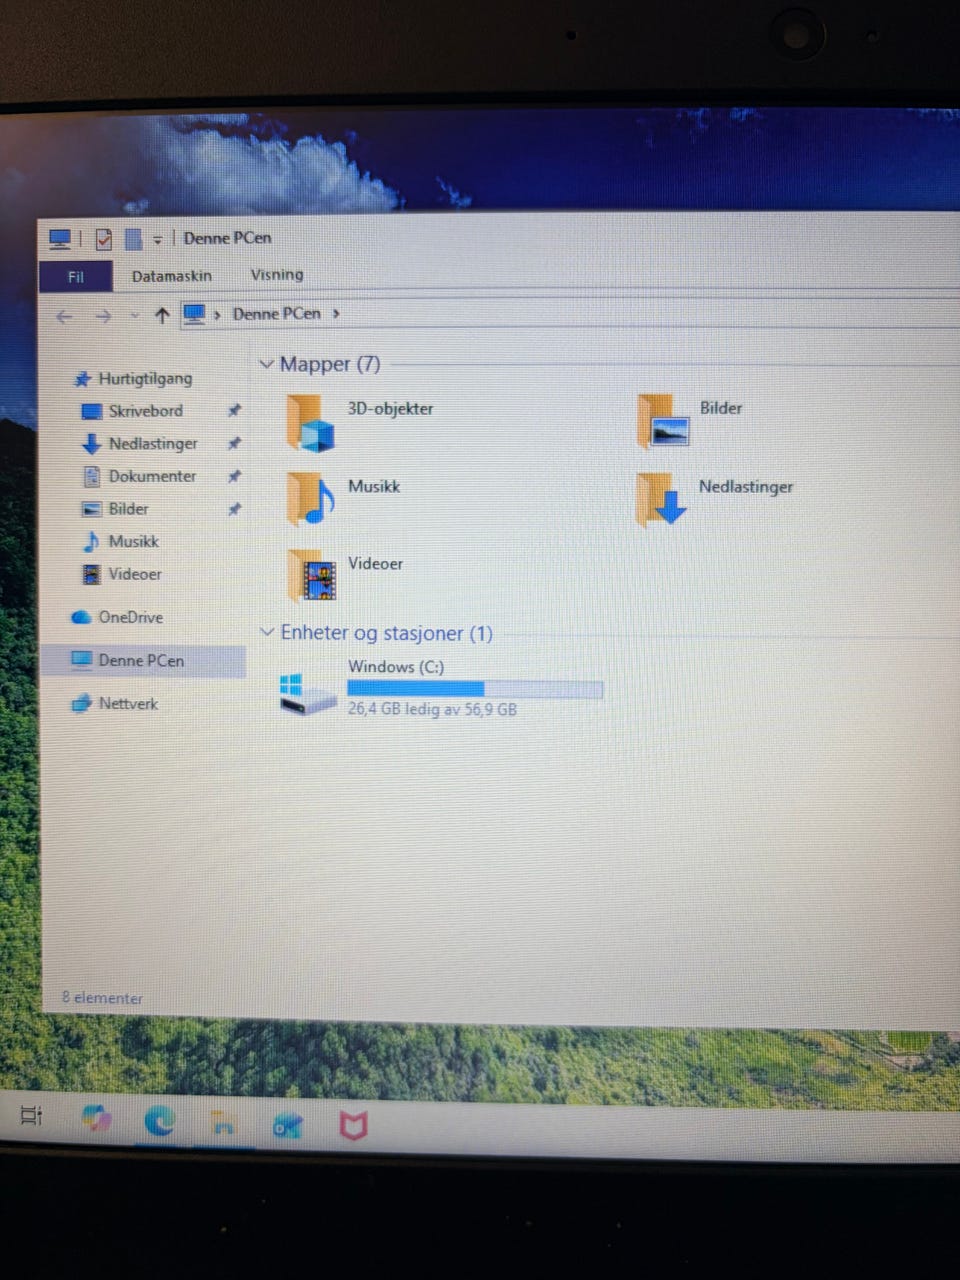Image resolution: width=960 pixels, height=1280 pixels.
Task: Click the New folder icon in the title bar
Action: click(133, 239)
